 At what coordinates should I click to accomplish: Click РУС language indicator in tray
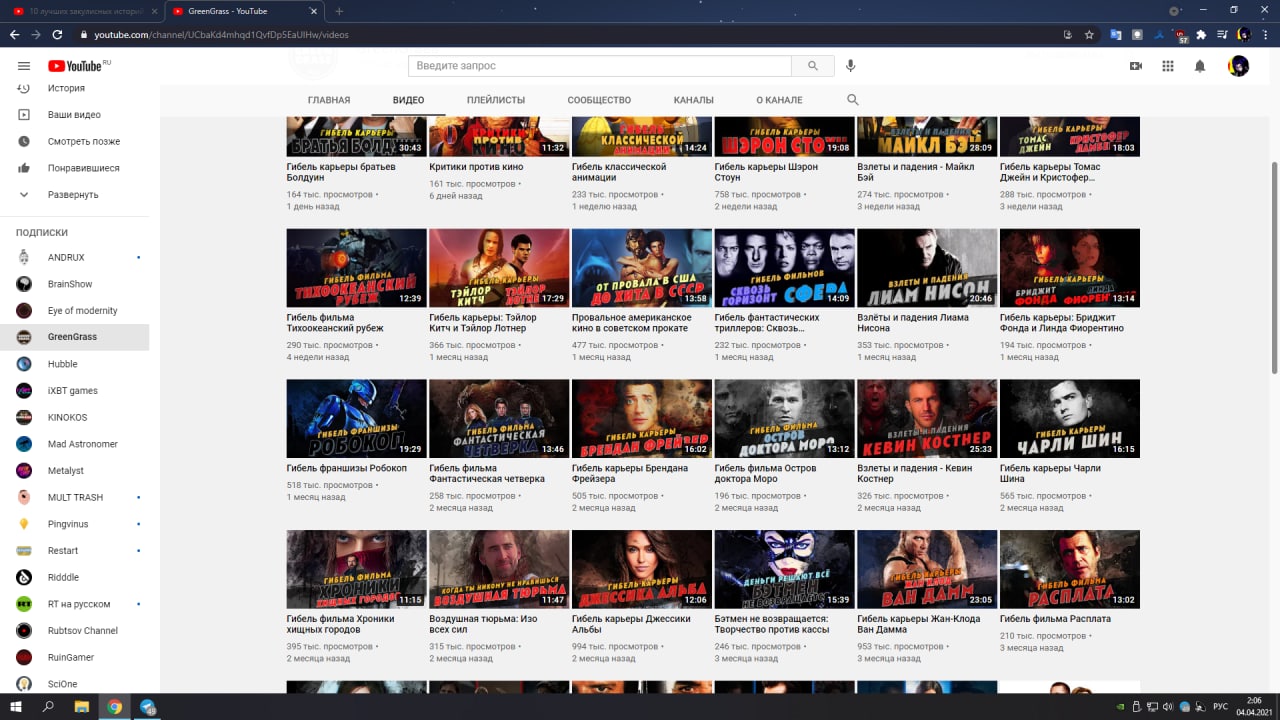click(x=1220, y=706)
